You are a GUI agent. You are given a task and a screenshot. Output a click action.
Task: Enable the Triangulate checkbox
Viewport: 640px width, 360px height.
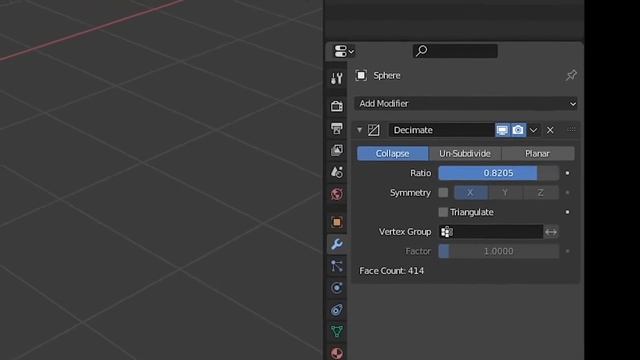click(x=443, y=212)
